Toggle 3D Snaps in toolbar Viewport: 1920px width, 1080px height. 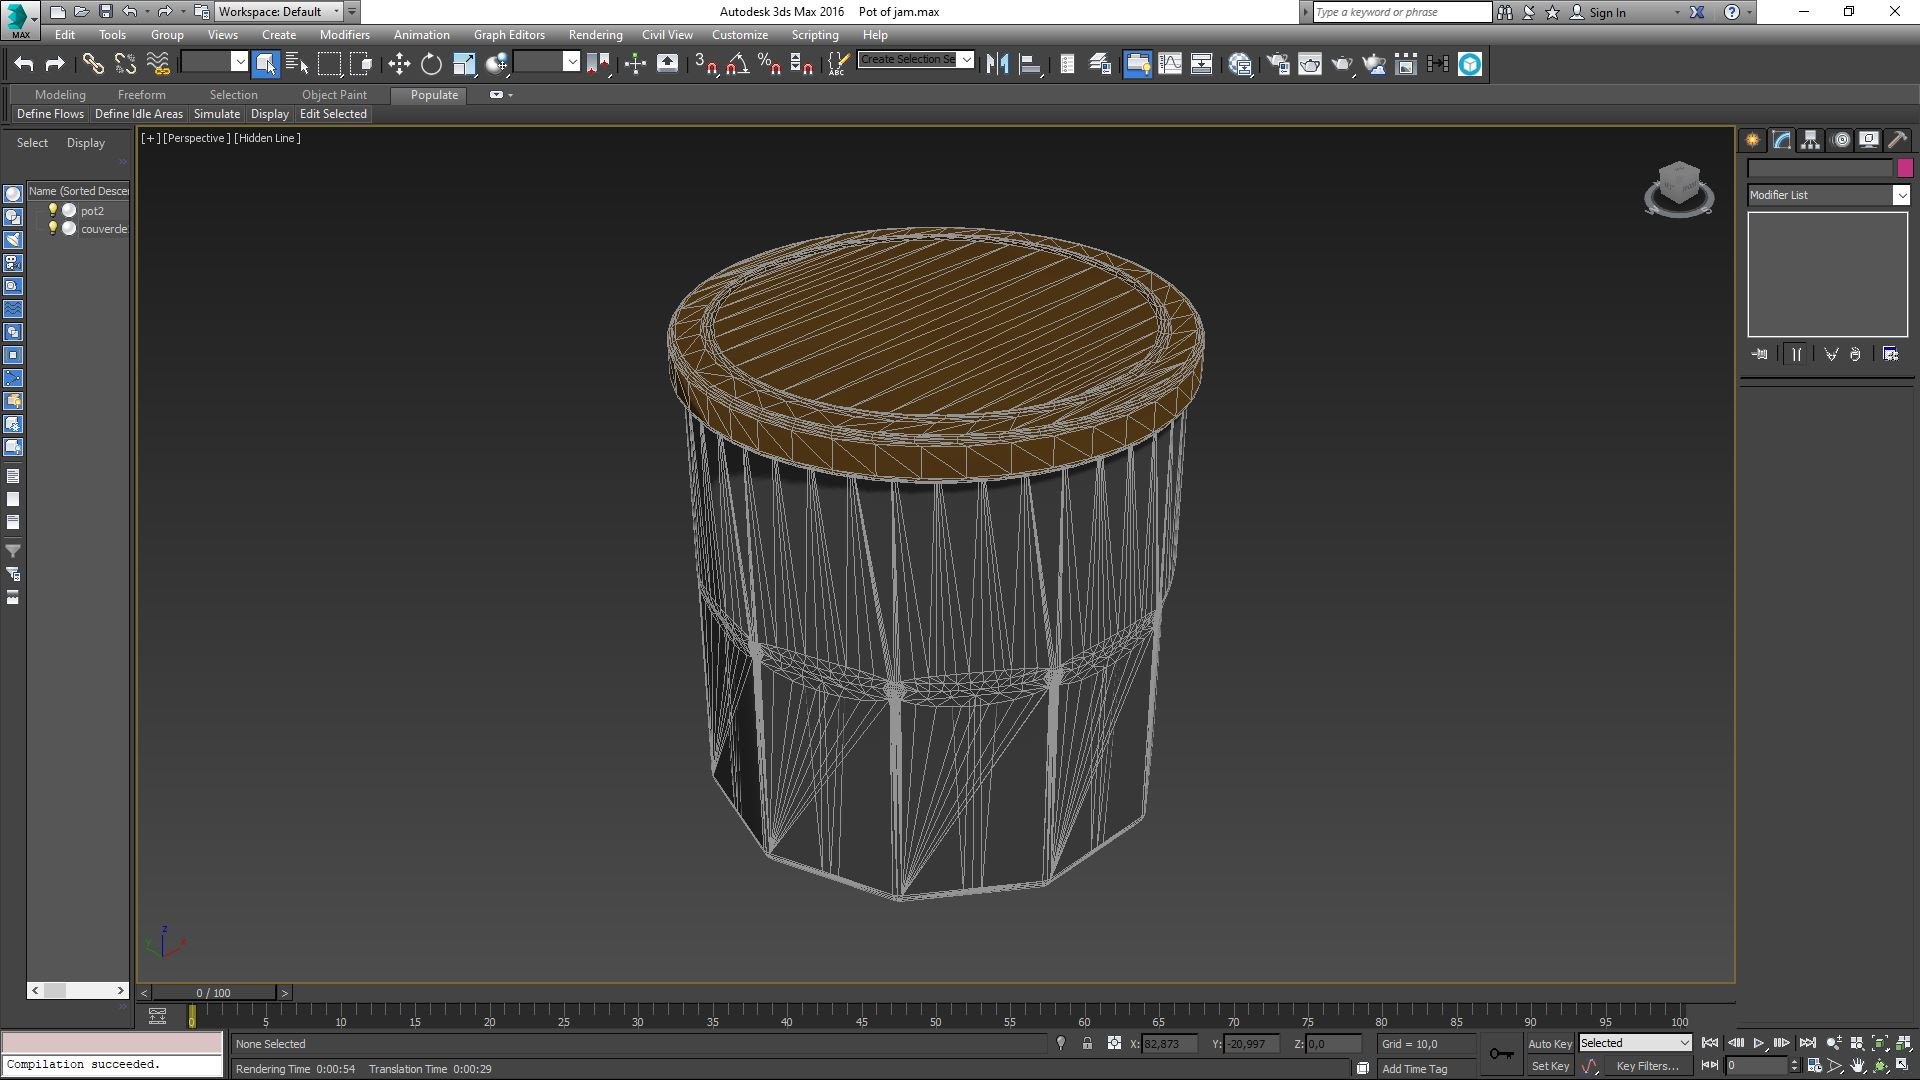click(705, 64)
